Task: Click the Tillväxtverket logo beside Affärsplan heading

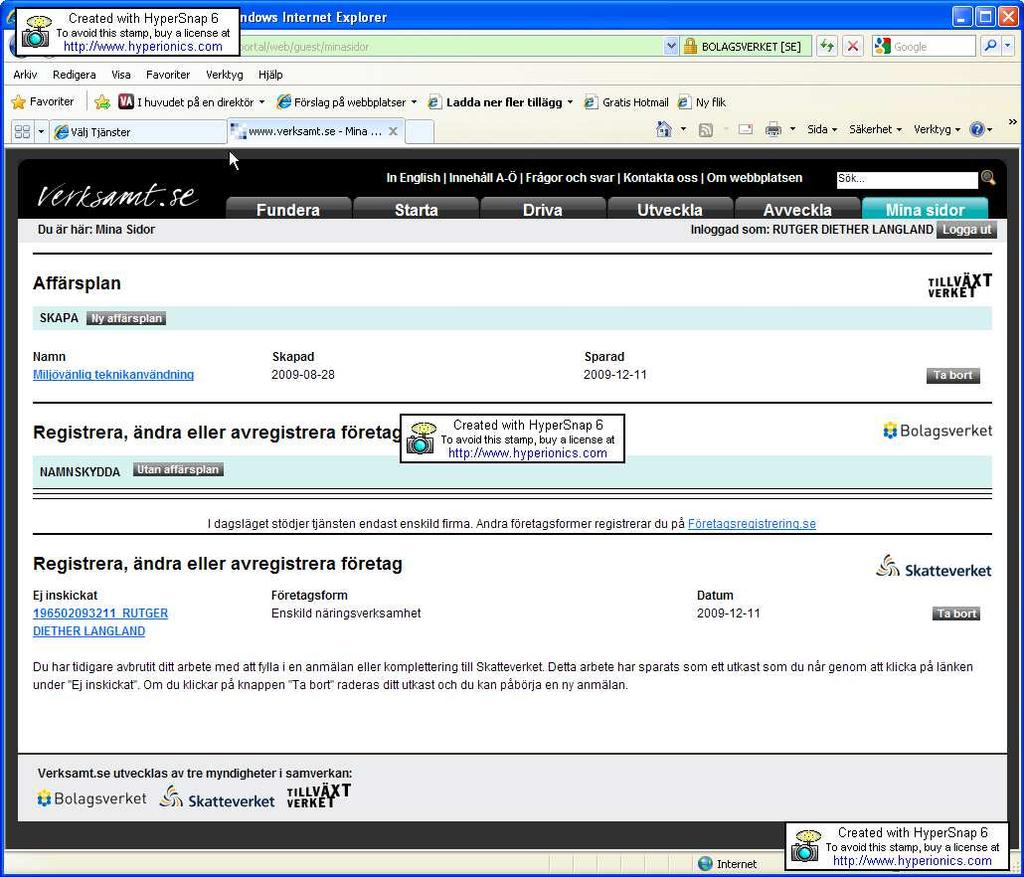Action: coord(959,285)
